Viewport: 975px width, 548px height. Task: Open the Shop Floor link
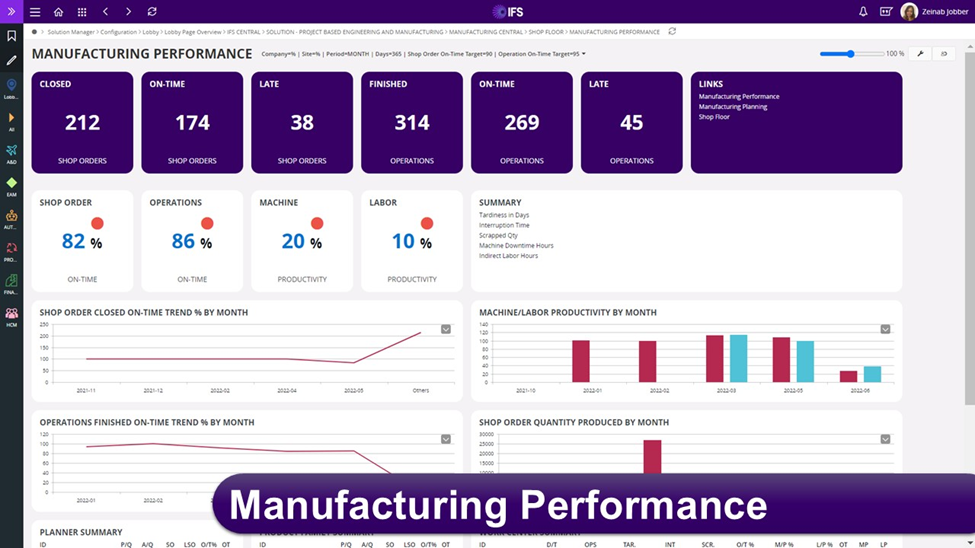click(x=714, y=117)
